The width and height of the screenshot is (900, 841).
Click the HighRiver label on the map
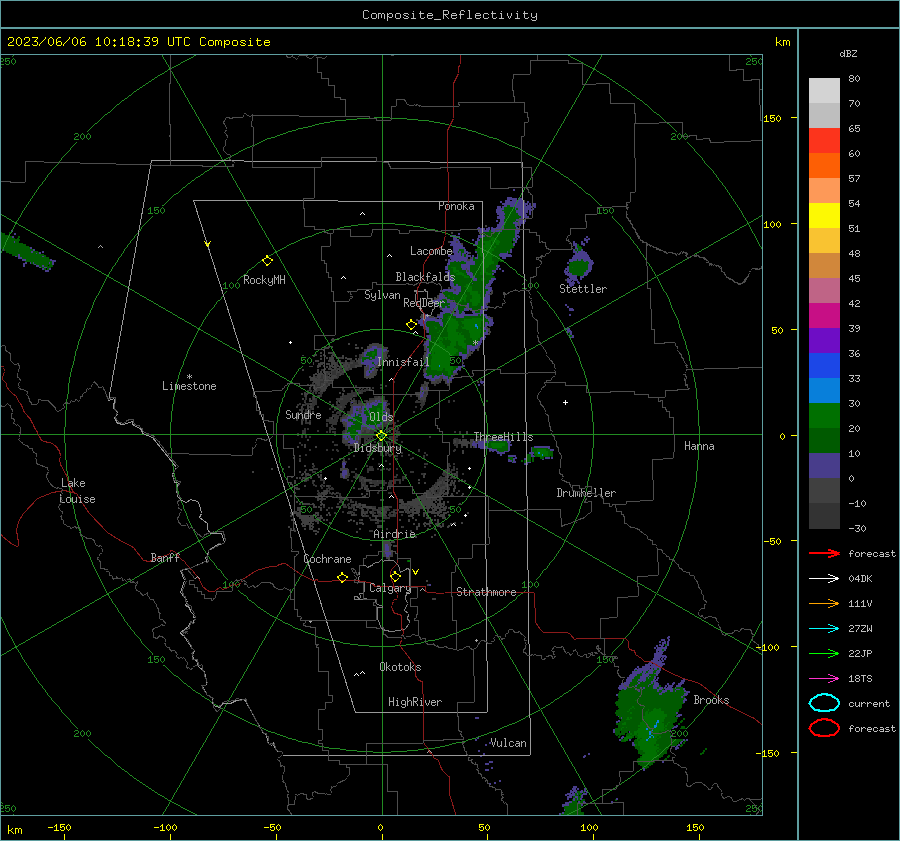(x=415, y=702)
